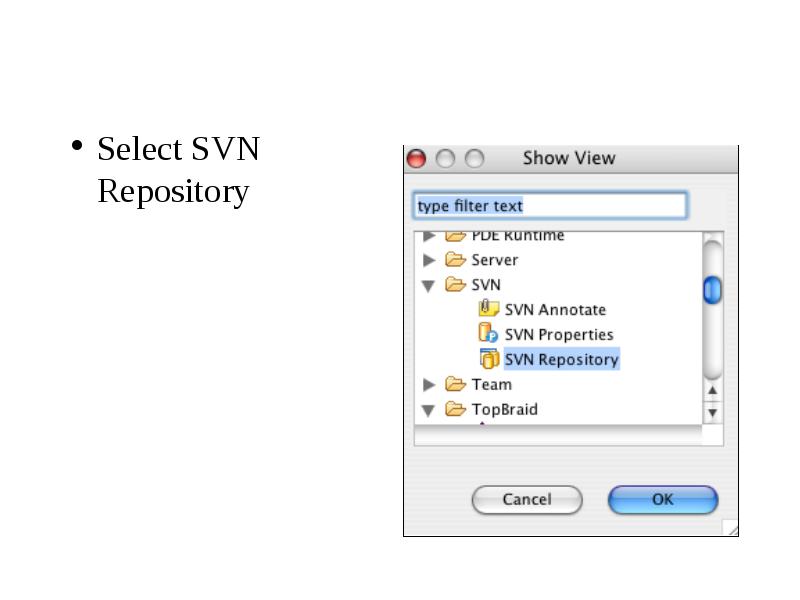Click the scrollbar down arrow
800x600 pixels.
pyautogui.click(x=713, y=412)
